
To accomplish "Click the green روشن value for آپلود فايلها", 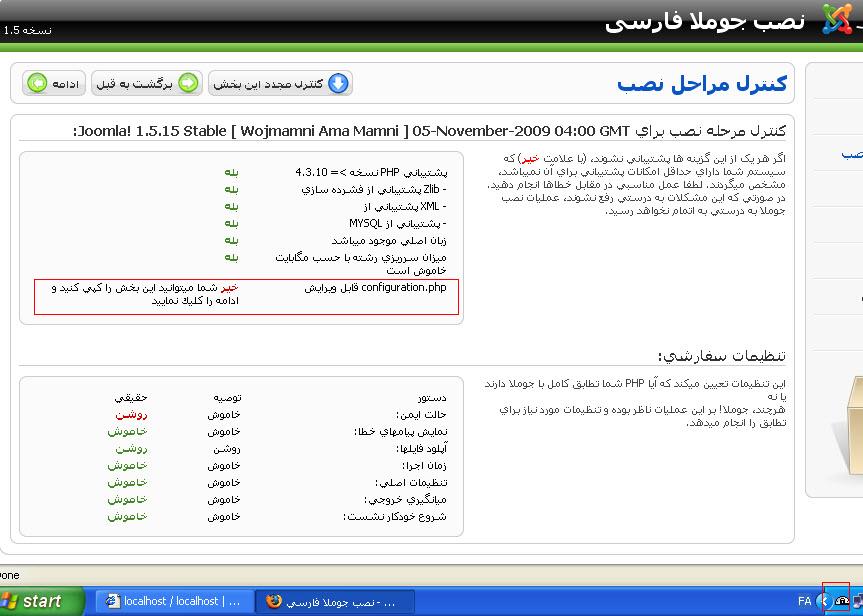I will 132,449.
